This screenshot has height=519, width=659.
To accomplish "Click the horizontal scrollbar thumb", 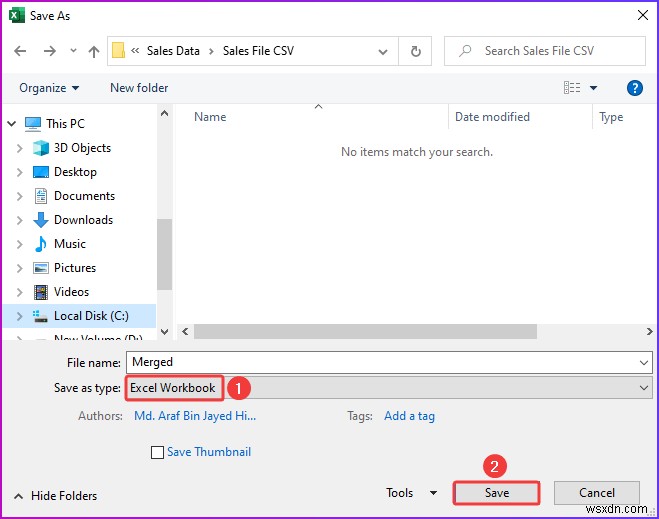I will point(365,332).
